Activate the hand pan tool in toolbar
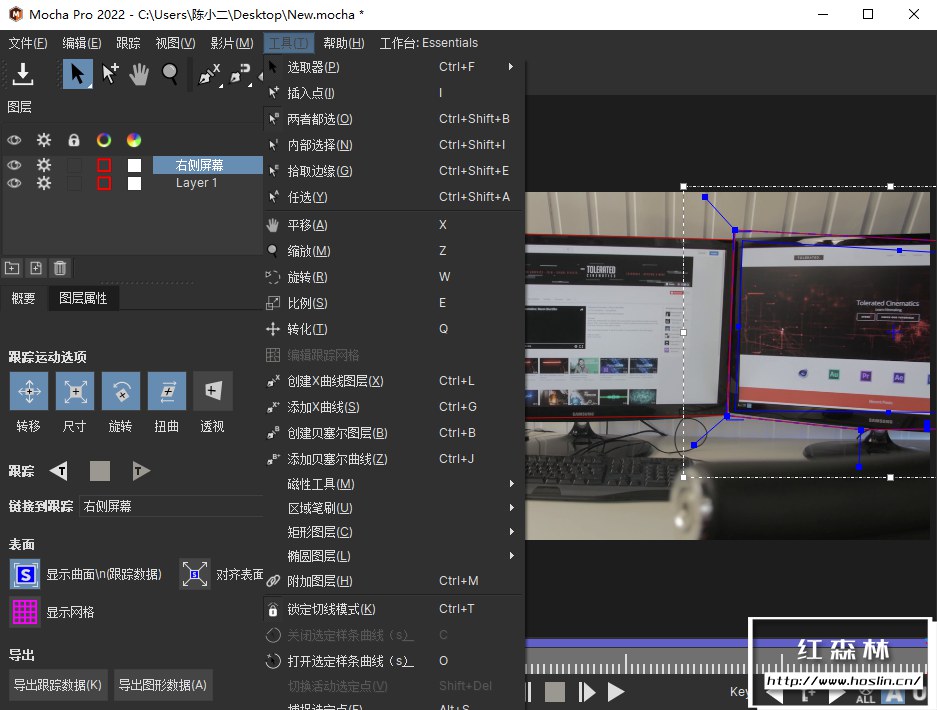 tap(139, 74)
